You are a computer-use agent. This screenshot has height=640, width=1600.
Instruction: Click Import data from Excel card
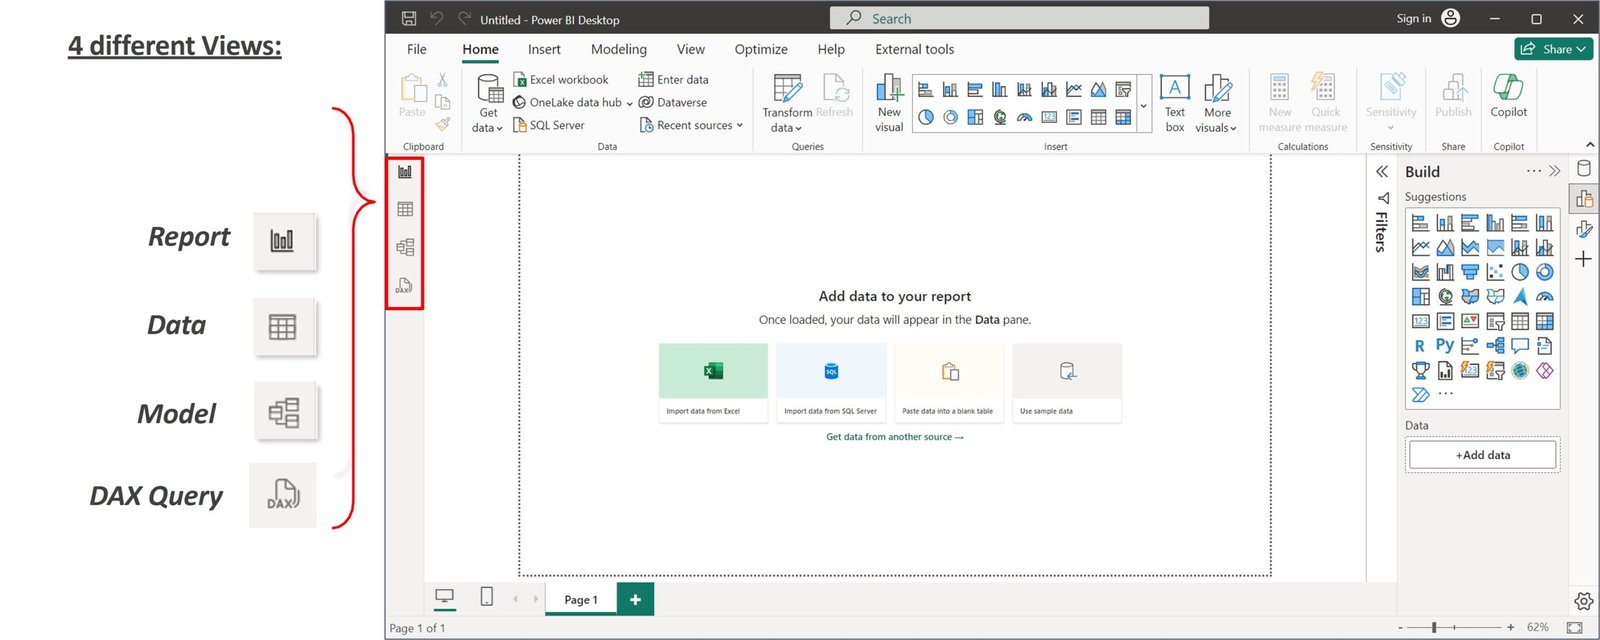(x=713, y=382)
